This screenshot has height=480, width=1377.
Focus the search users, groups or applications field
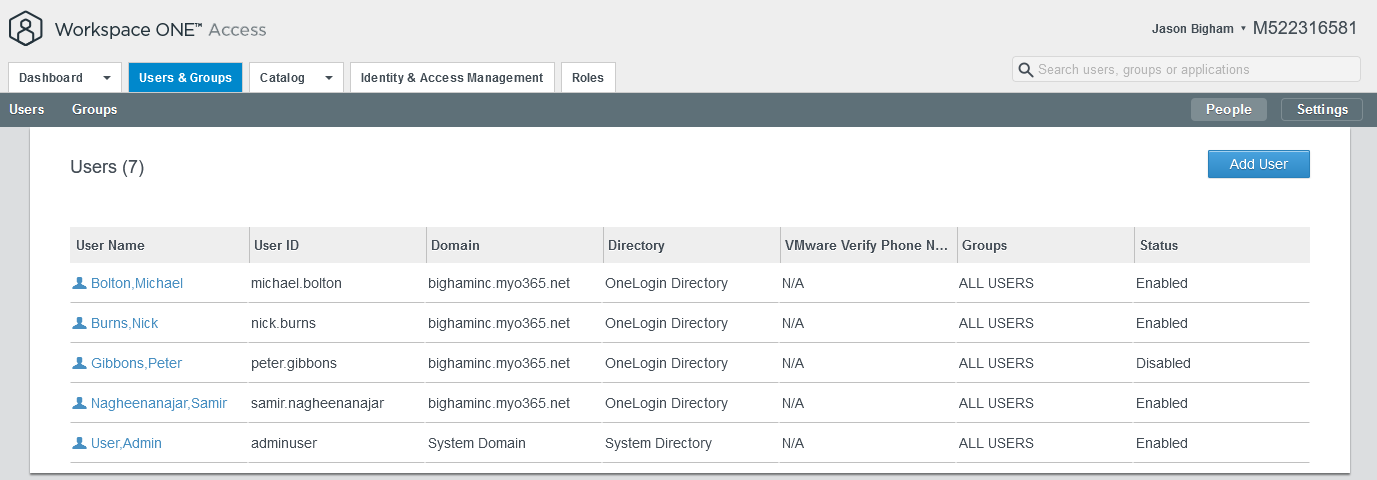[x=1195, y=70]
